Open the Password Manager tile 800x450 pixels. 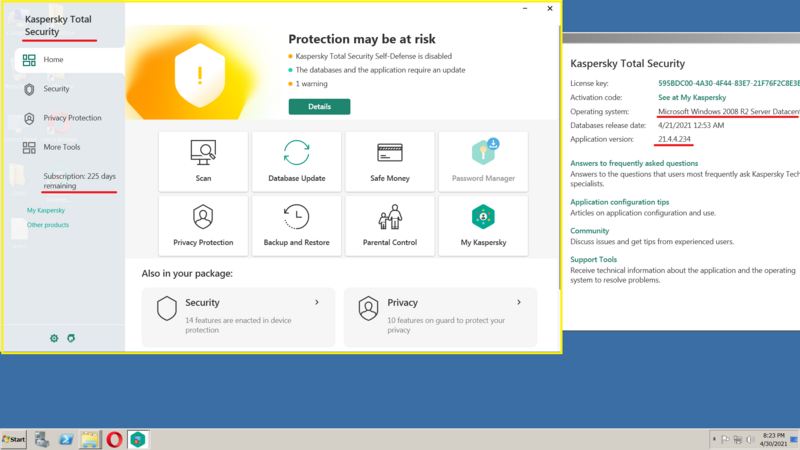pos(483,161)
